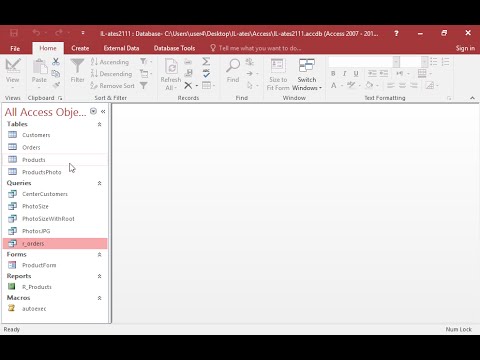Toggle Italic text formatting

(x=345, y=74)
